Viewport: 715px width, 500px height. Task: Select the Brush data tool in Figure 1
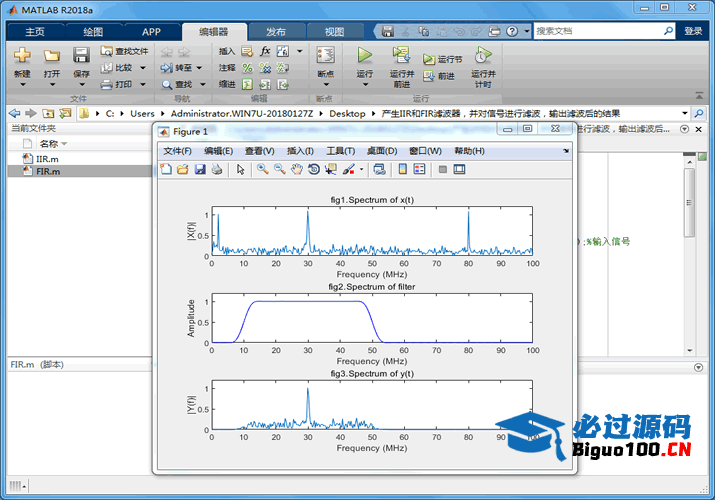coord(349,170)
